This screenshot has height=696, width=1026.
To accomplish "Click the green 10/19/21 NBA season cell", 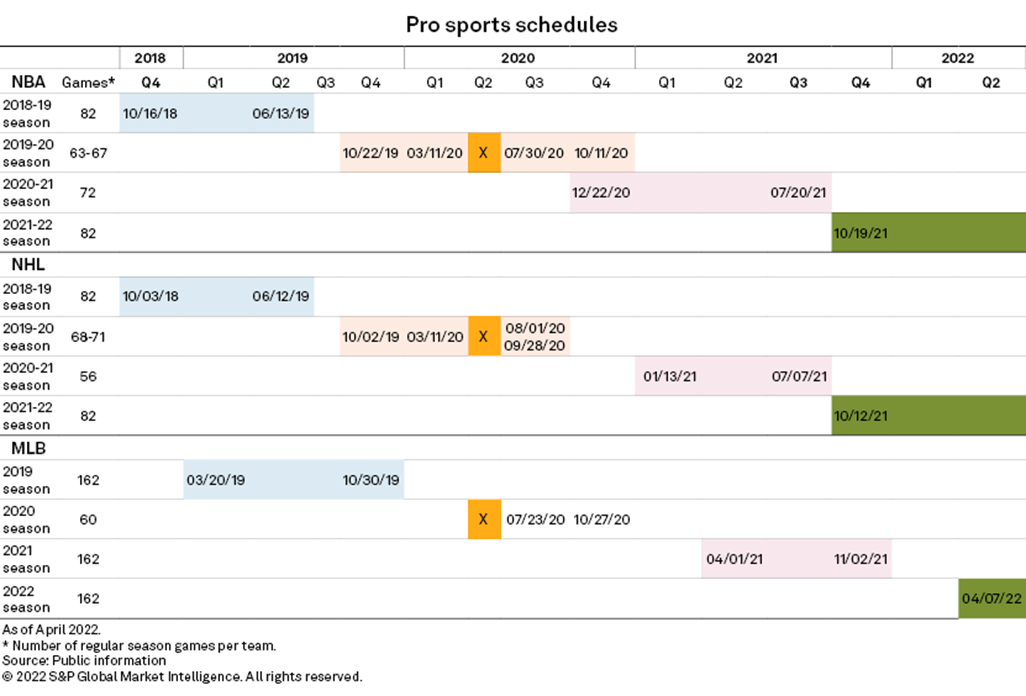I will pyautogui.click(x=861, y=233).
